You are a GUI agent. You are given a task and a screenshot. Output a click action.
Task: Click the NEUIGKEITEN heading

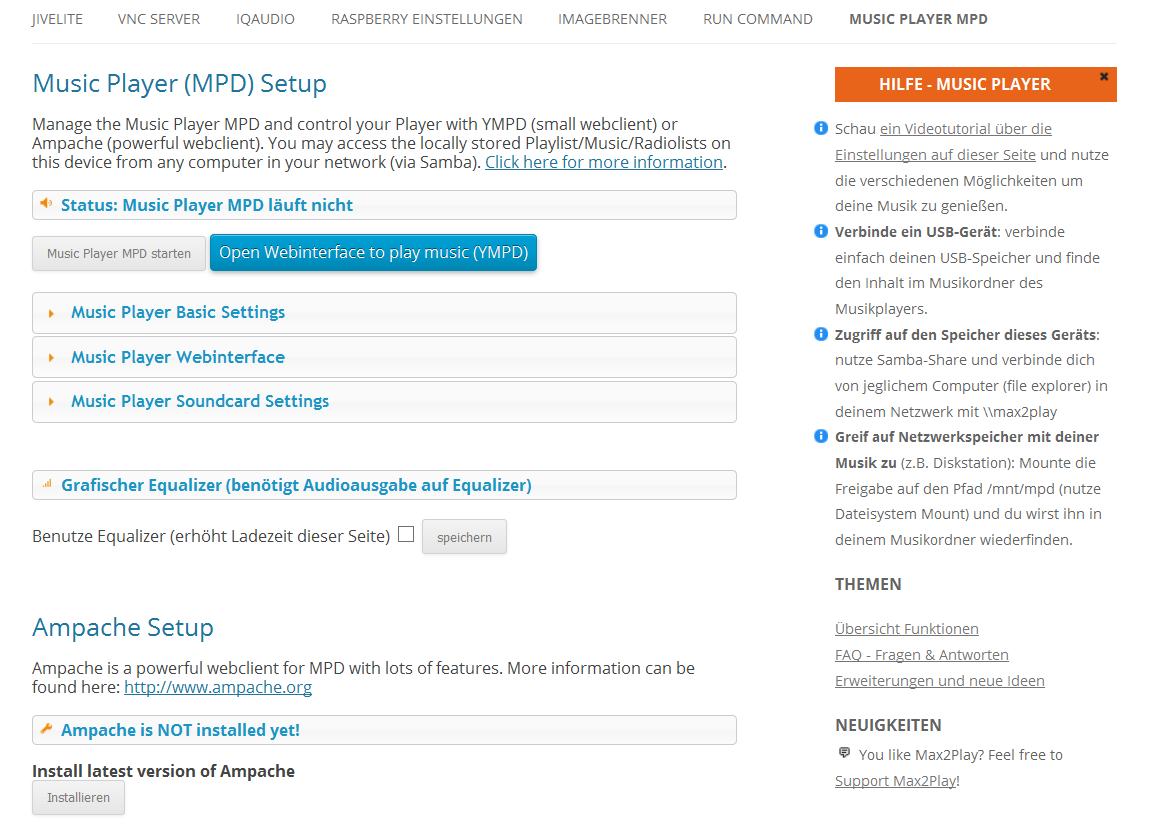pos(888,725)
